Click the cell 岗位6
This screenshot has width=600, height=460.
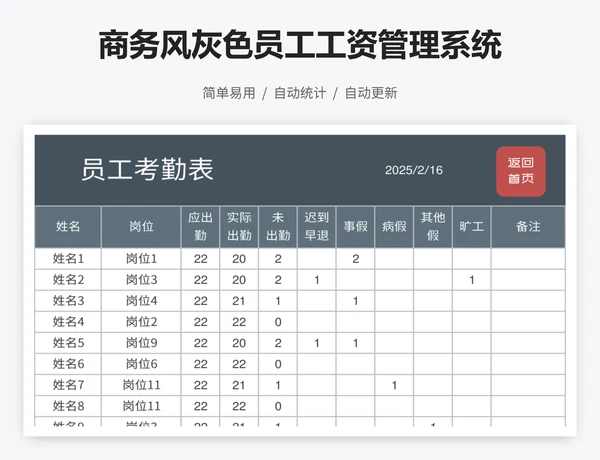[x=141, y=364]
